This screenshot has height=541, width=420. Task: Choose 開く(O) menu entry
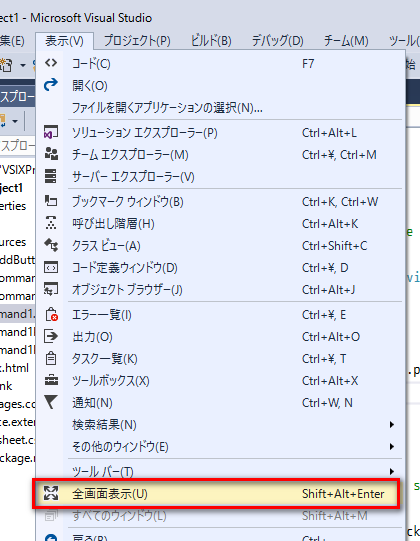click(221, 85)
